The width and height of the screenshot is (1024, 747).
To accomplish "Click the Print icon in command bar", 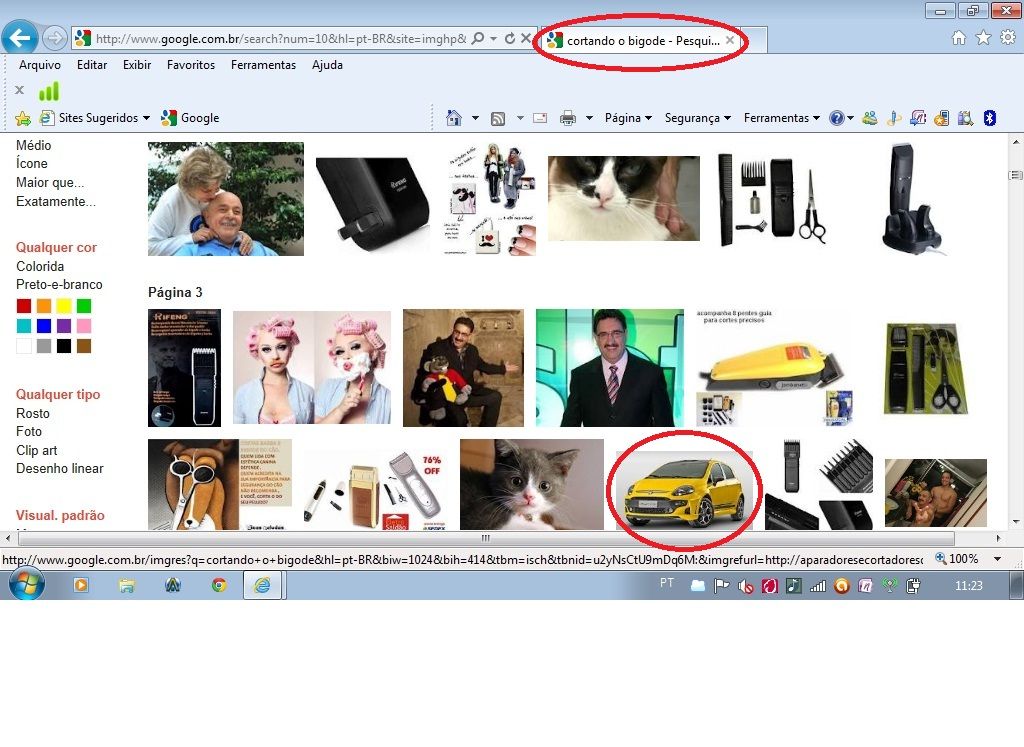I will [x=568, y=118].
